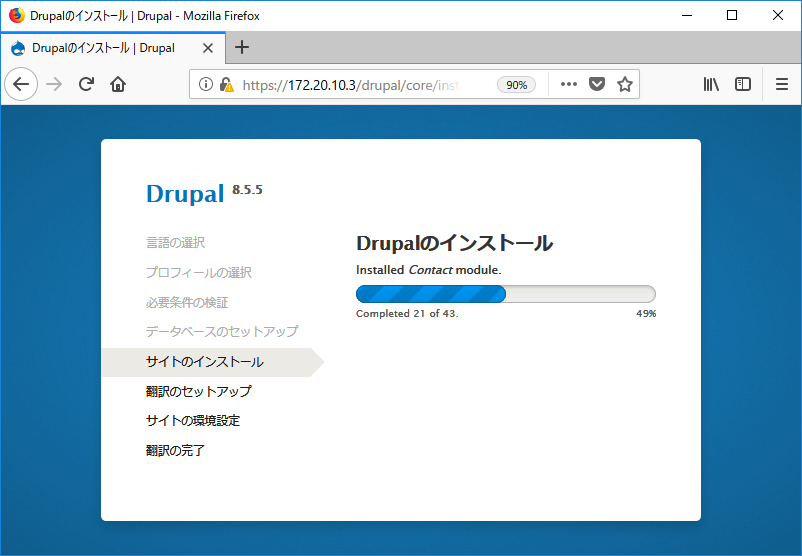The height and width of the screenshot is (556, 802).
Task: Go back using the back arrow
Action: coord(21,84)
